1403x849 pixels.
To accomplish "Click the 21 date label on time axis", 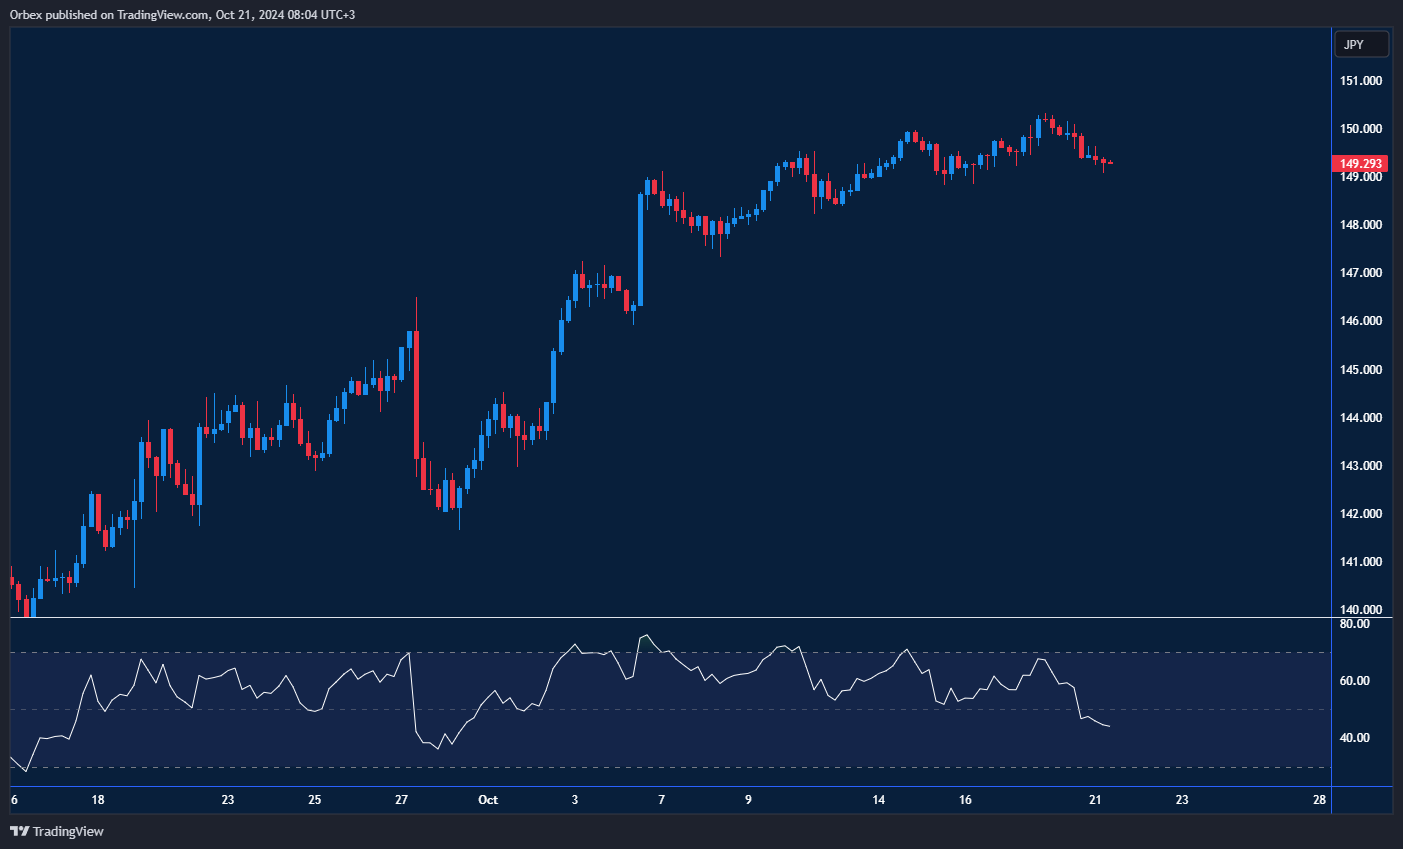I will tap(1095, 800).
